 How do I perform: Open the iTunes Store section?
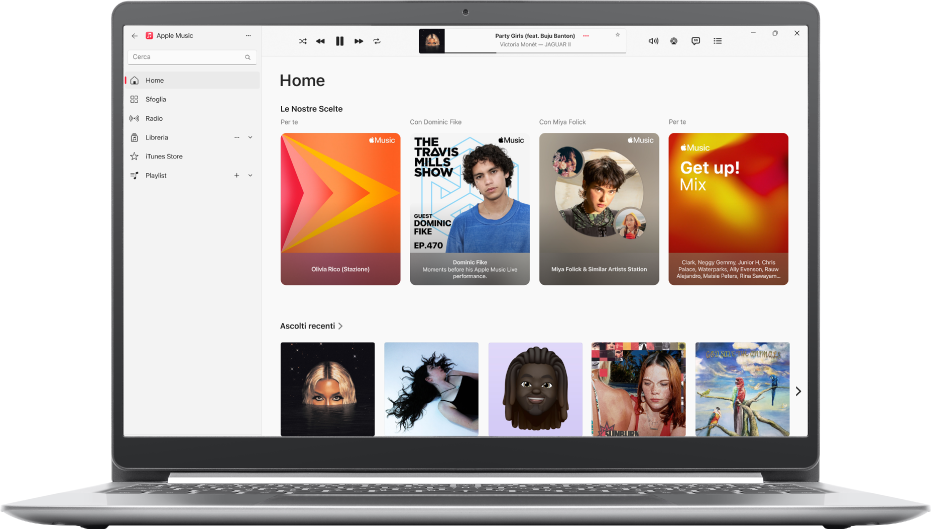(x=192, y=156)
